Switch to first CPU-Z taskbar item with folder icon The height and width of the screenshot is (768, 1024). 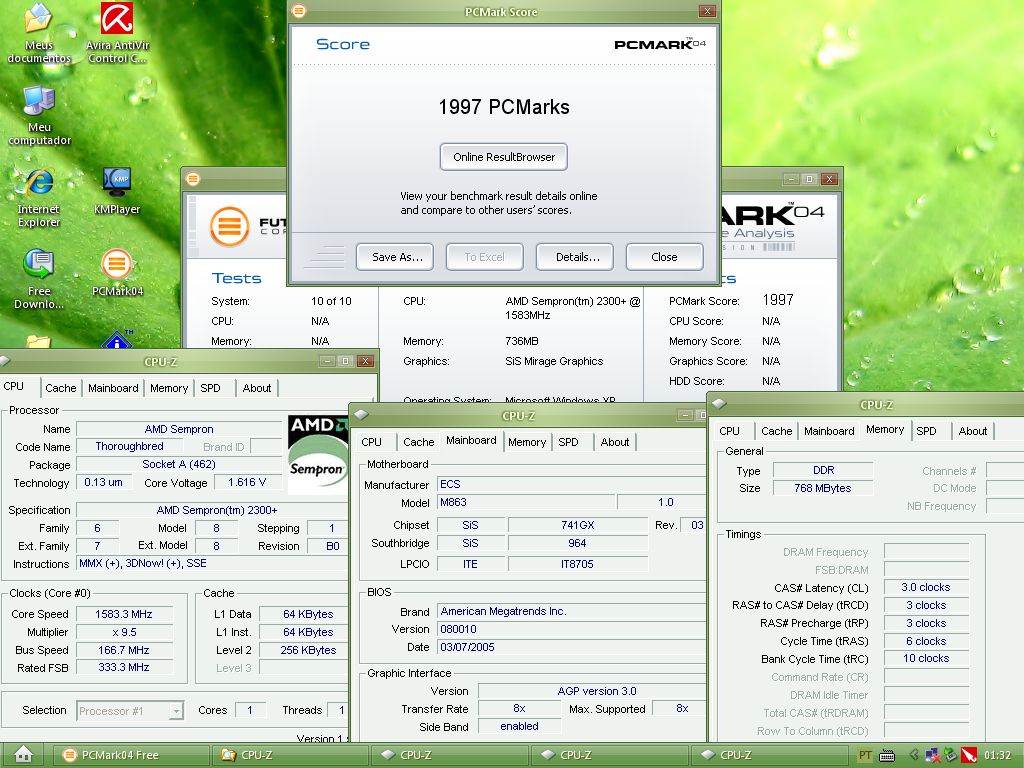tap(291, 755)
